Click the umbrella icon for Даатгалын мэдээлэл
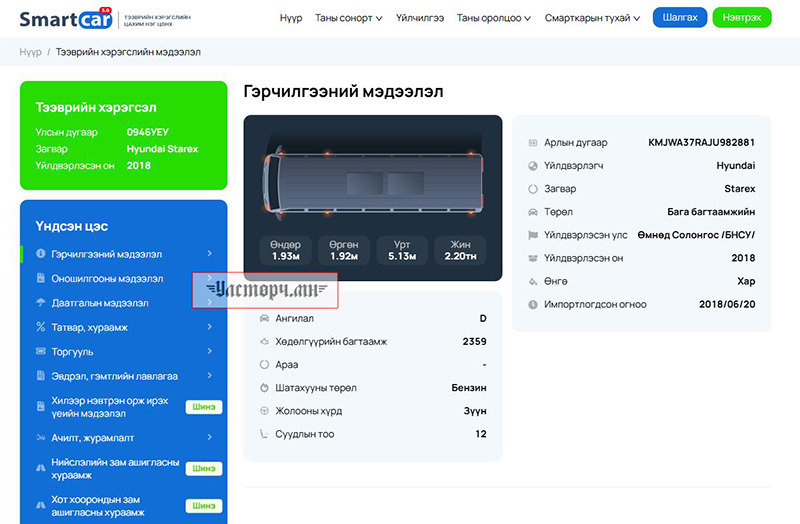 40,303
